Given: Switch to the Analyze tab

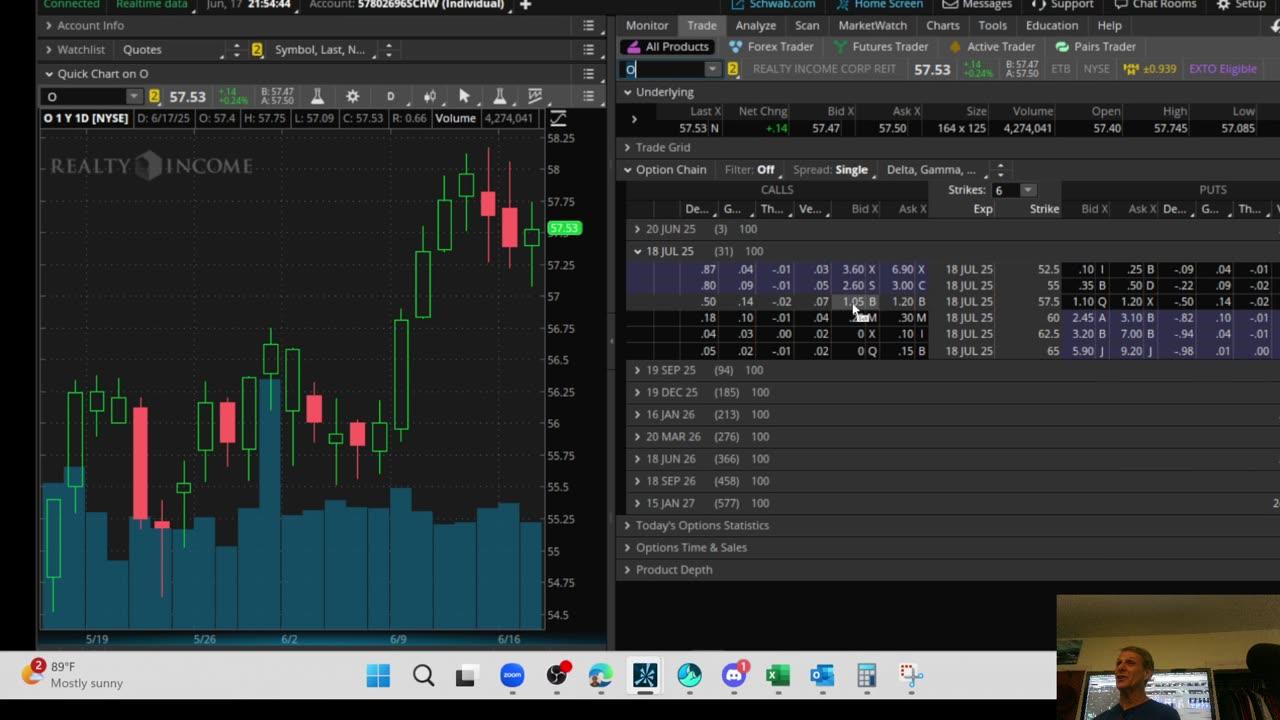Looking at the screenshot, I should point(756,25).
